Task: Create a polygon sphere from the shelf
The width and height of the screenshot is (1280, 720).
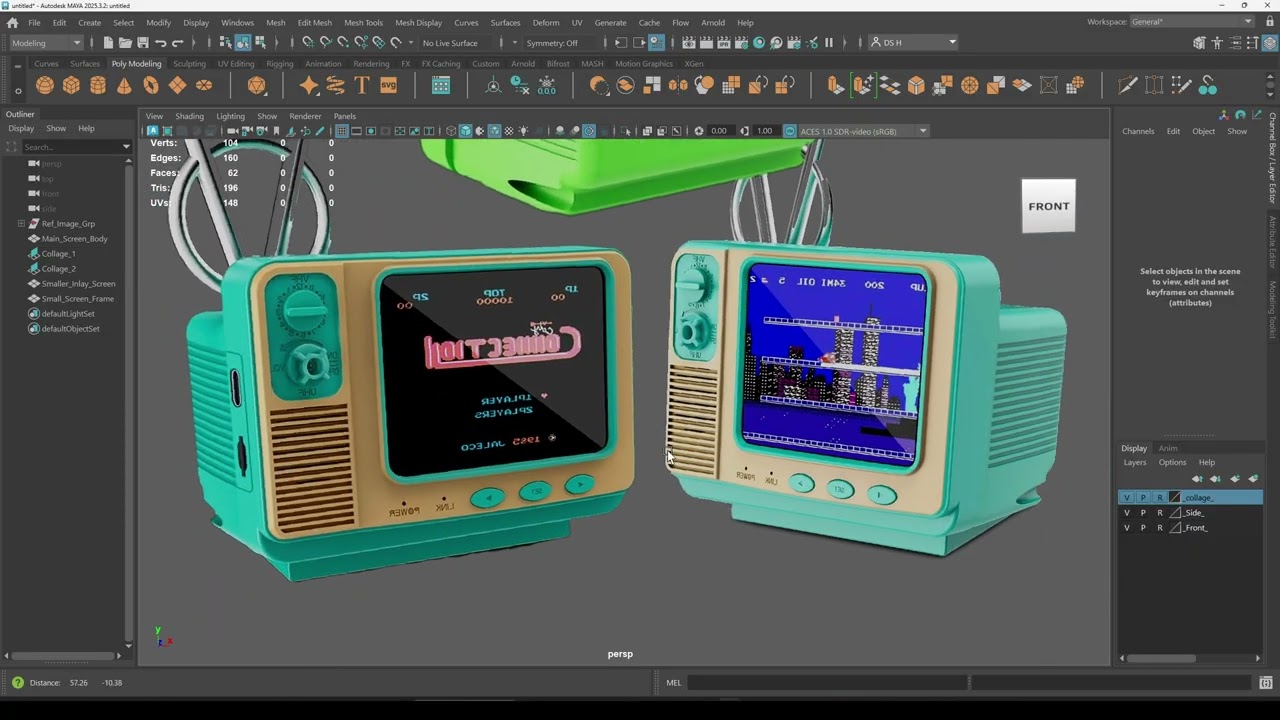Action: pos(45,86)
